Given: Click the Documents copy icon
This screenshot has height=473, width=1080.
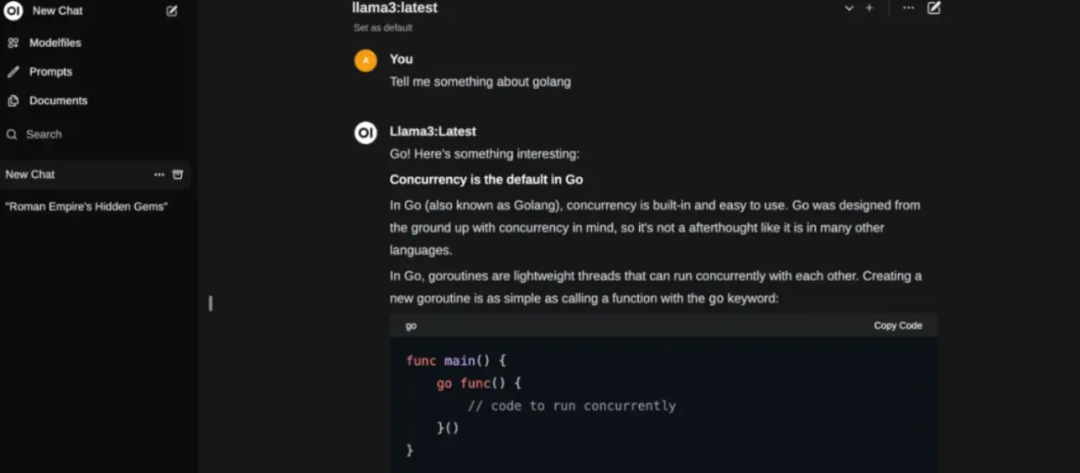Looking at the screenshot, I should pos(13,101).
